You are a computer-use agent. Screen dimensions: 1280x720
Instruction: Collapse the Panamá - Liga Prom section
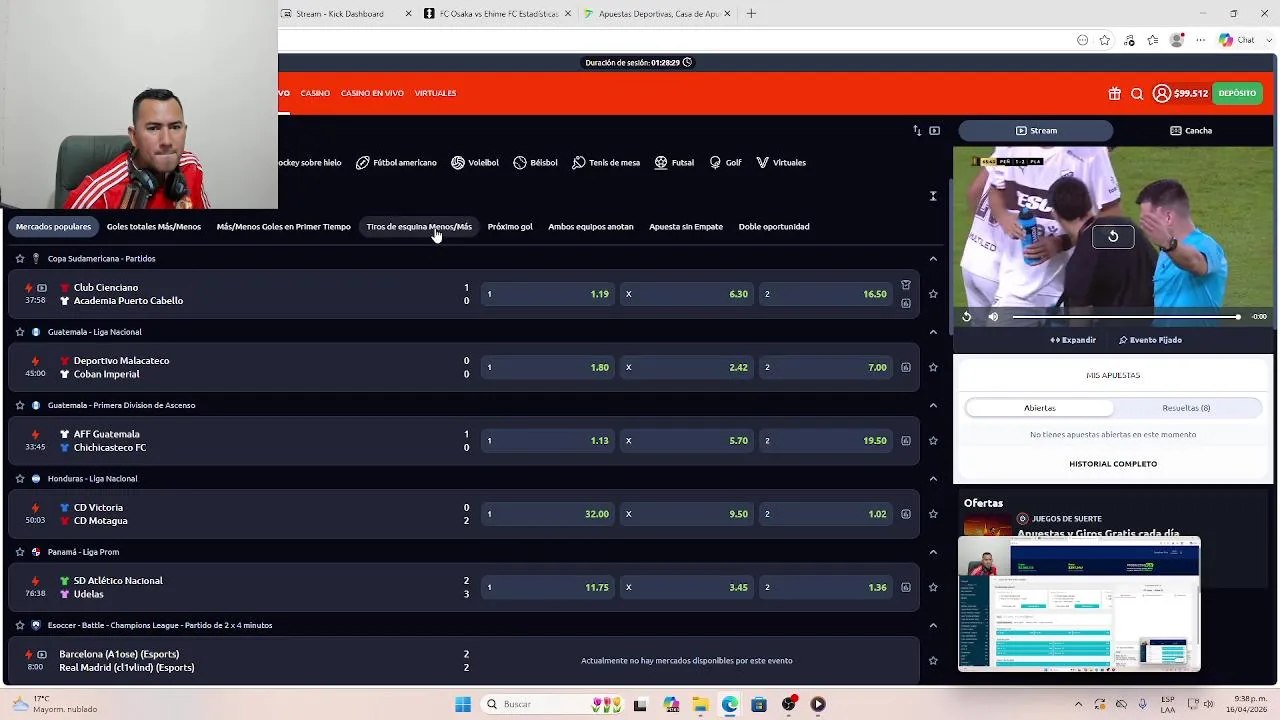pos(933,552)
